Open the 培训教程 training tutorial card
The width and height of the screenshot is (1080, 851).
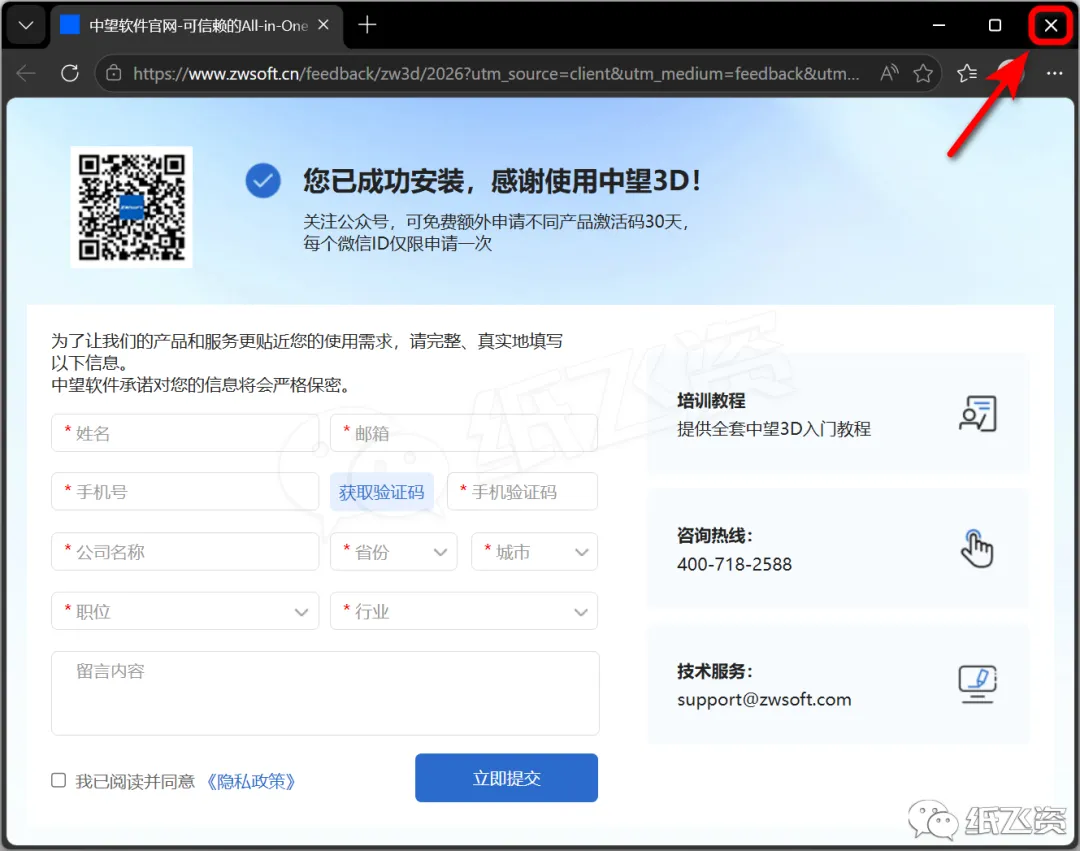(838, 413)
